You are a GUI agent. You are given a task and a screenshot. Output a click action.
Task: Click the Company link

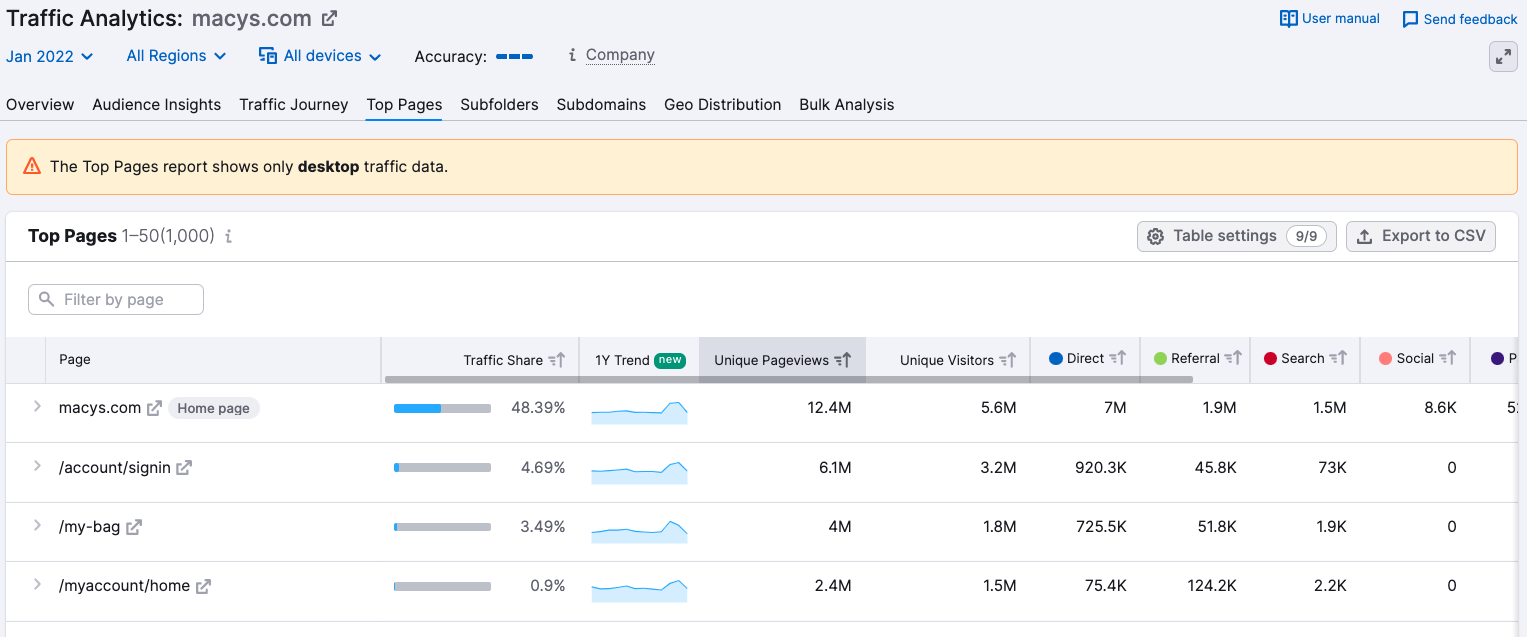(620, 56)
